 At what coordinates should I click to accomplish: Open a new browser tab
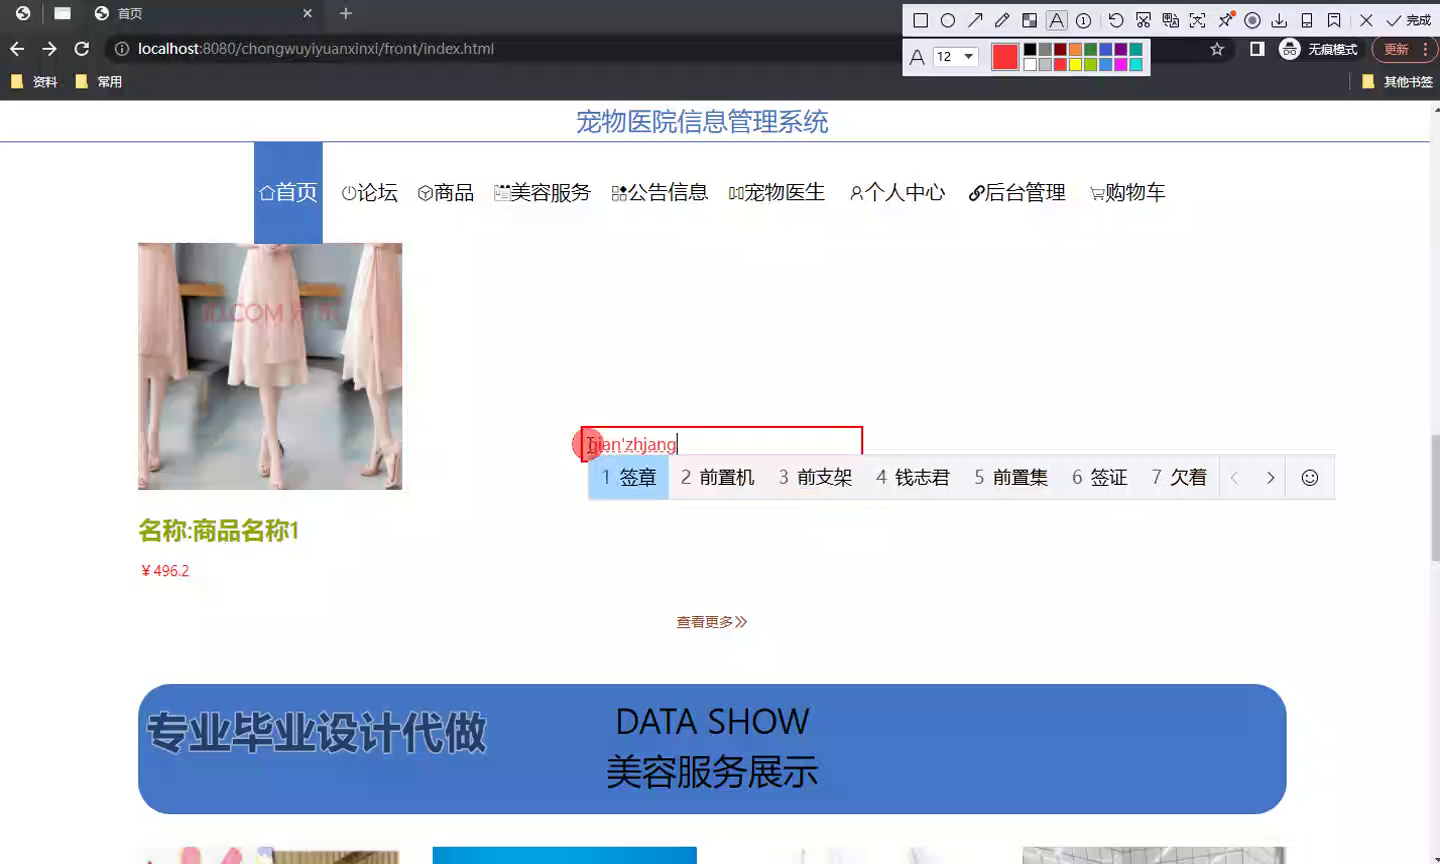coord(346,14)
